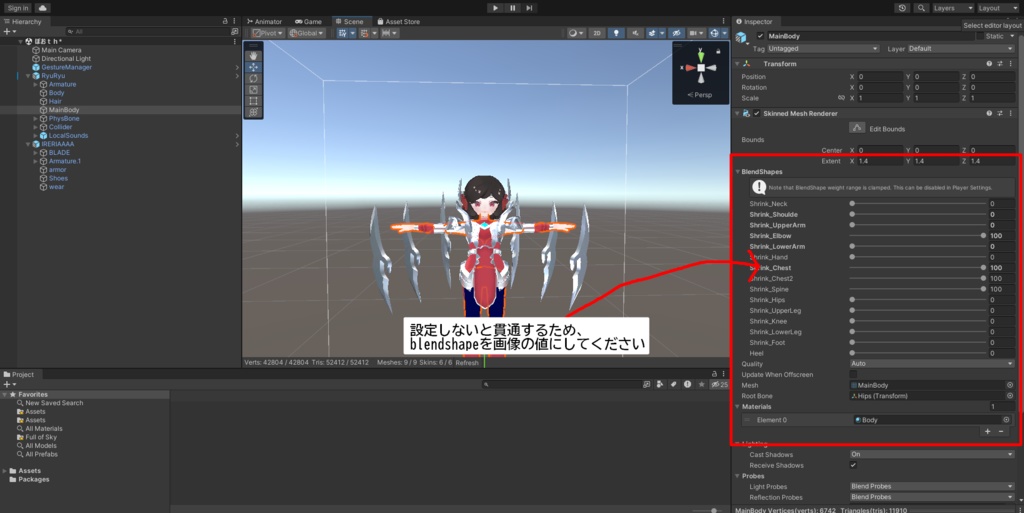This screenshot has height=513, width=1024.
Task: Collapse the RyuRyu object in Hierarchy
Action: tap(28, 76)
